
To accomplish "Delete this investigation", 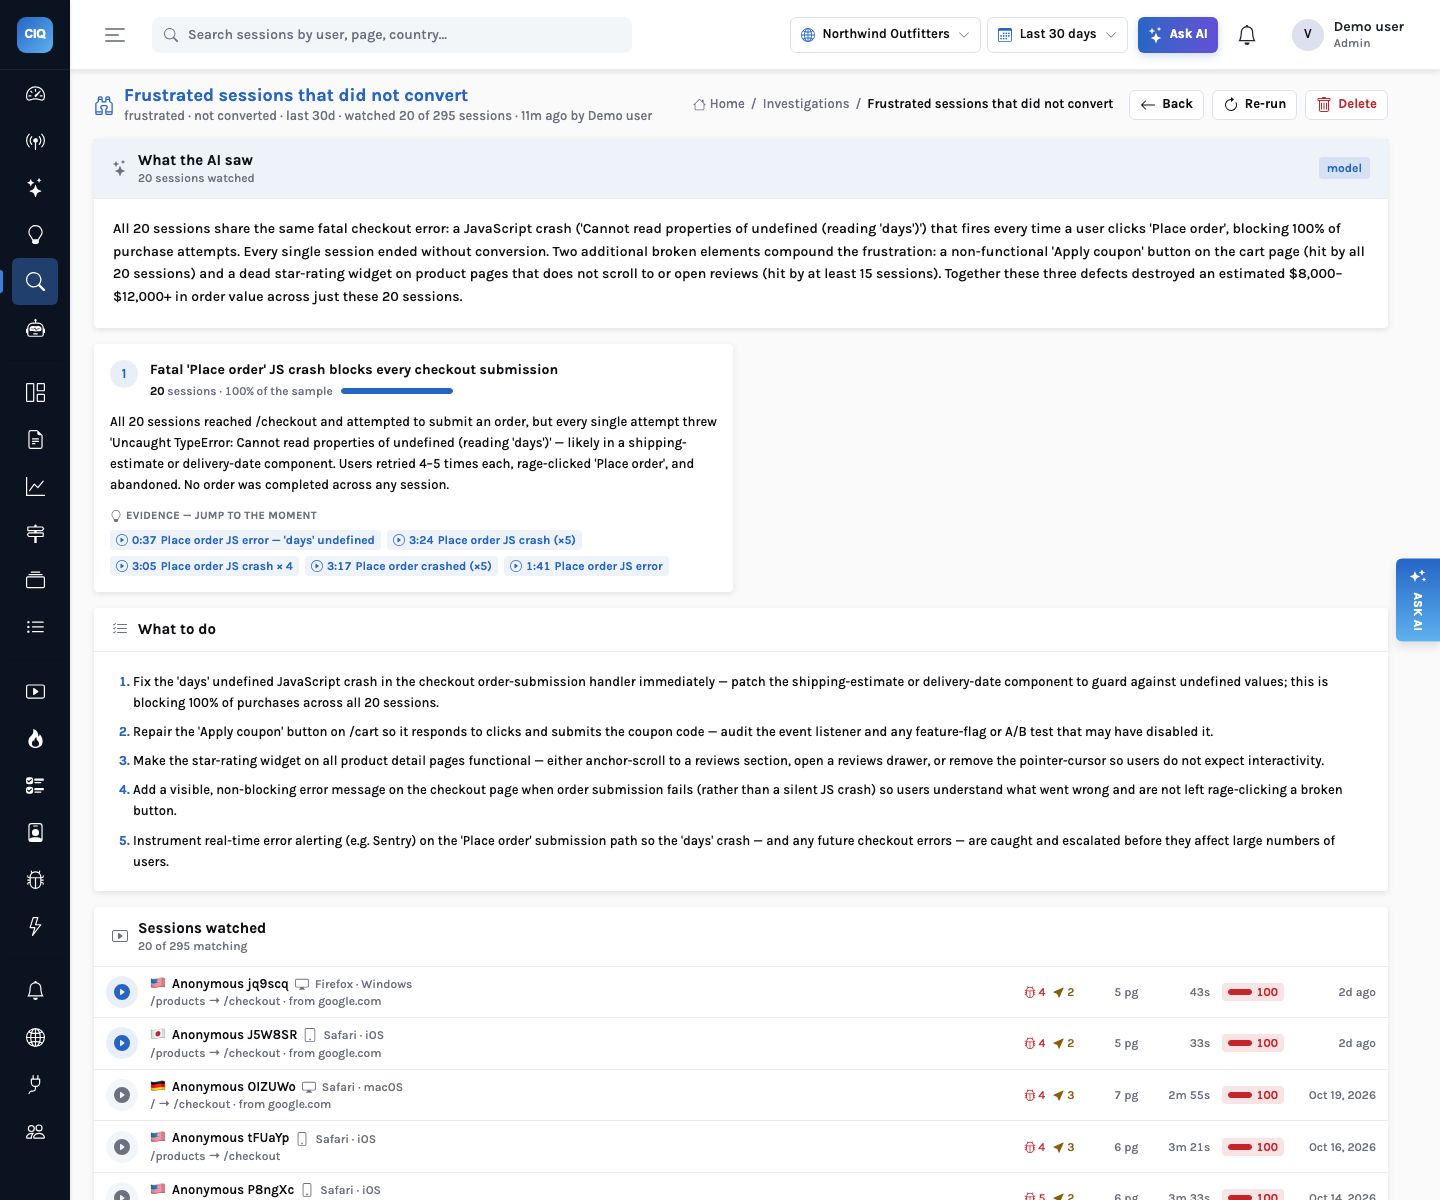I will tap(1346, 104).
